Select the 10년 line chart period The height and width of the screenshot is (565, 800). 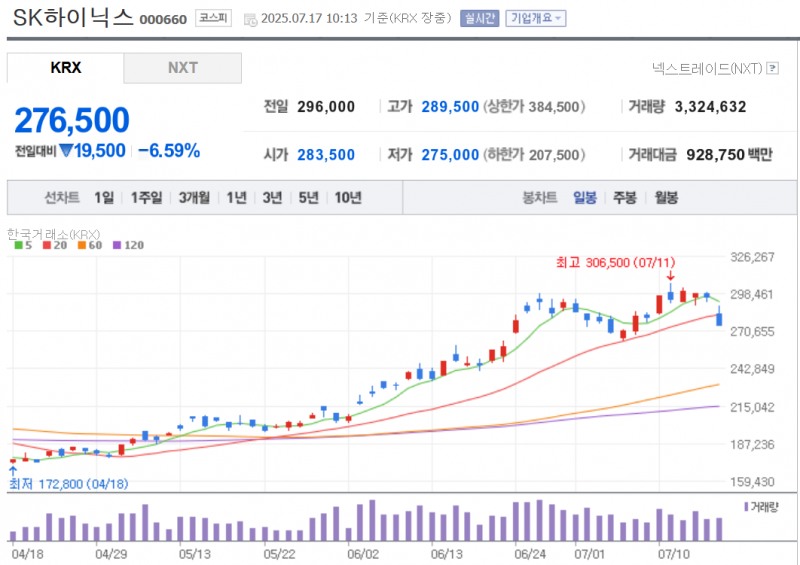click(x=348, y=198)
